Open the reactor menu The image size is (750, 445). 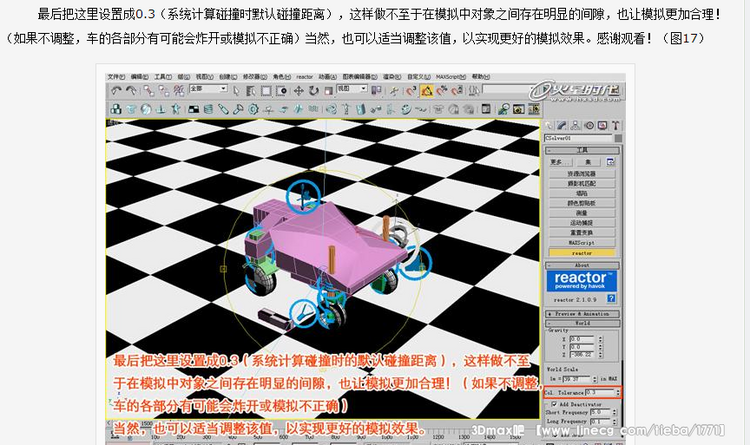(304, 77)
